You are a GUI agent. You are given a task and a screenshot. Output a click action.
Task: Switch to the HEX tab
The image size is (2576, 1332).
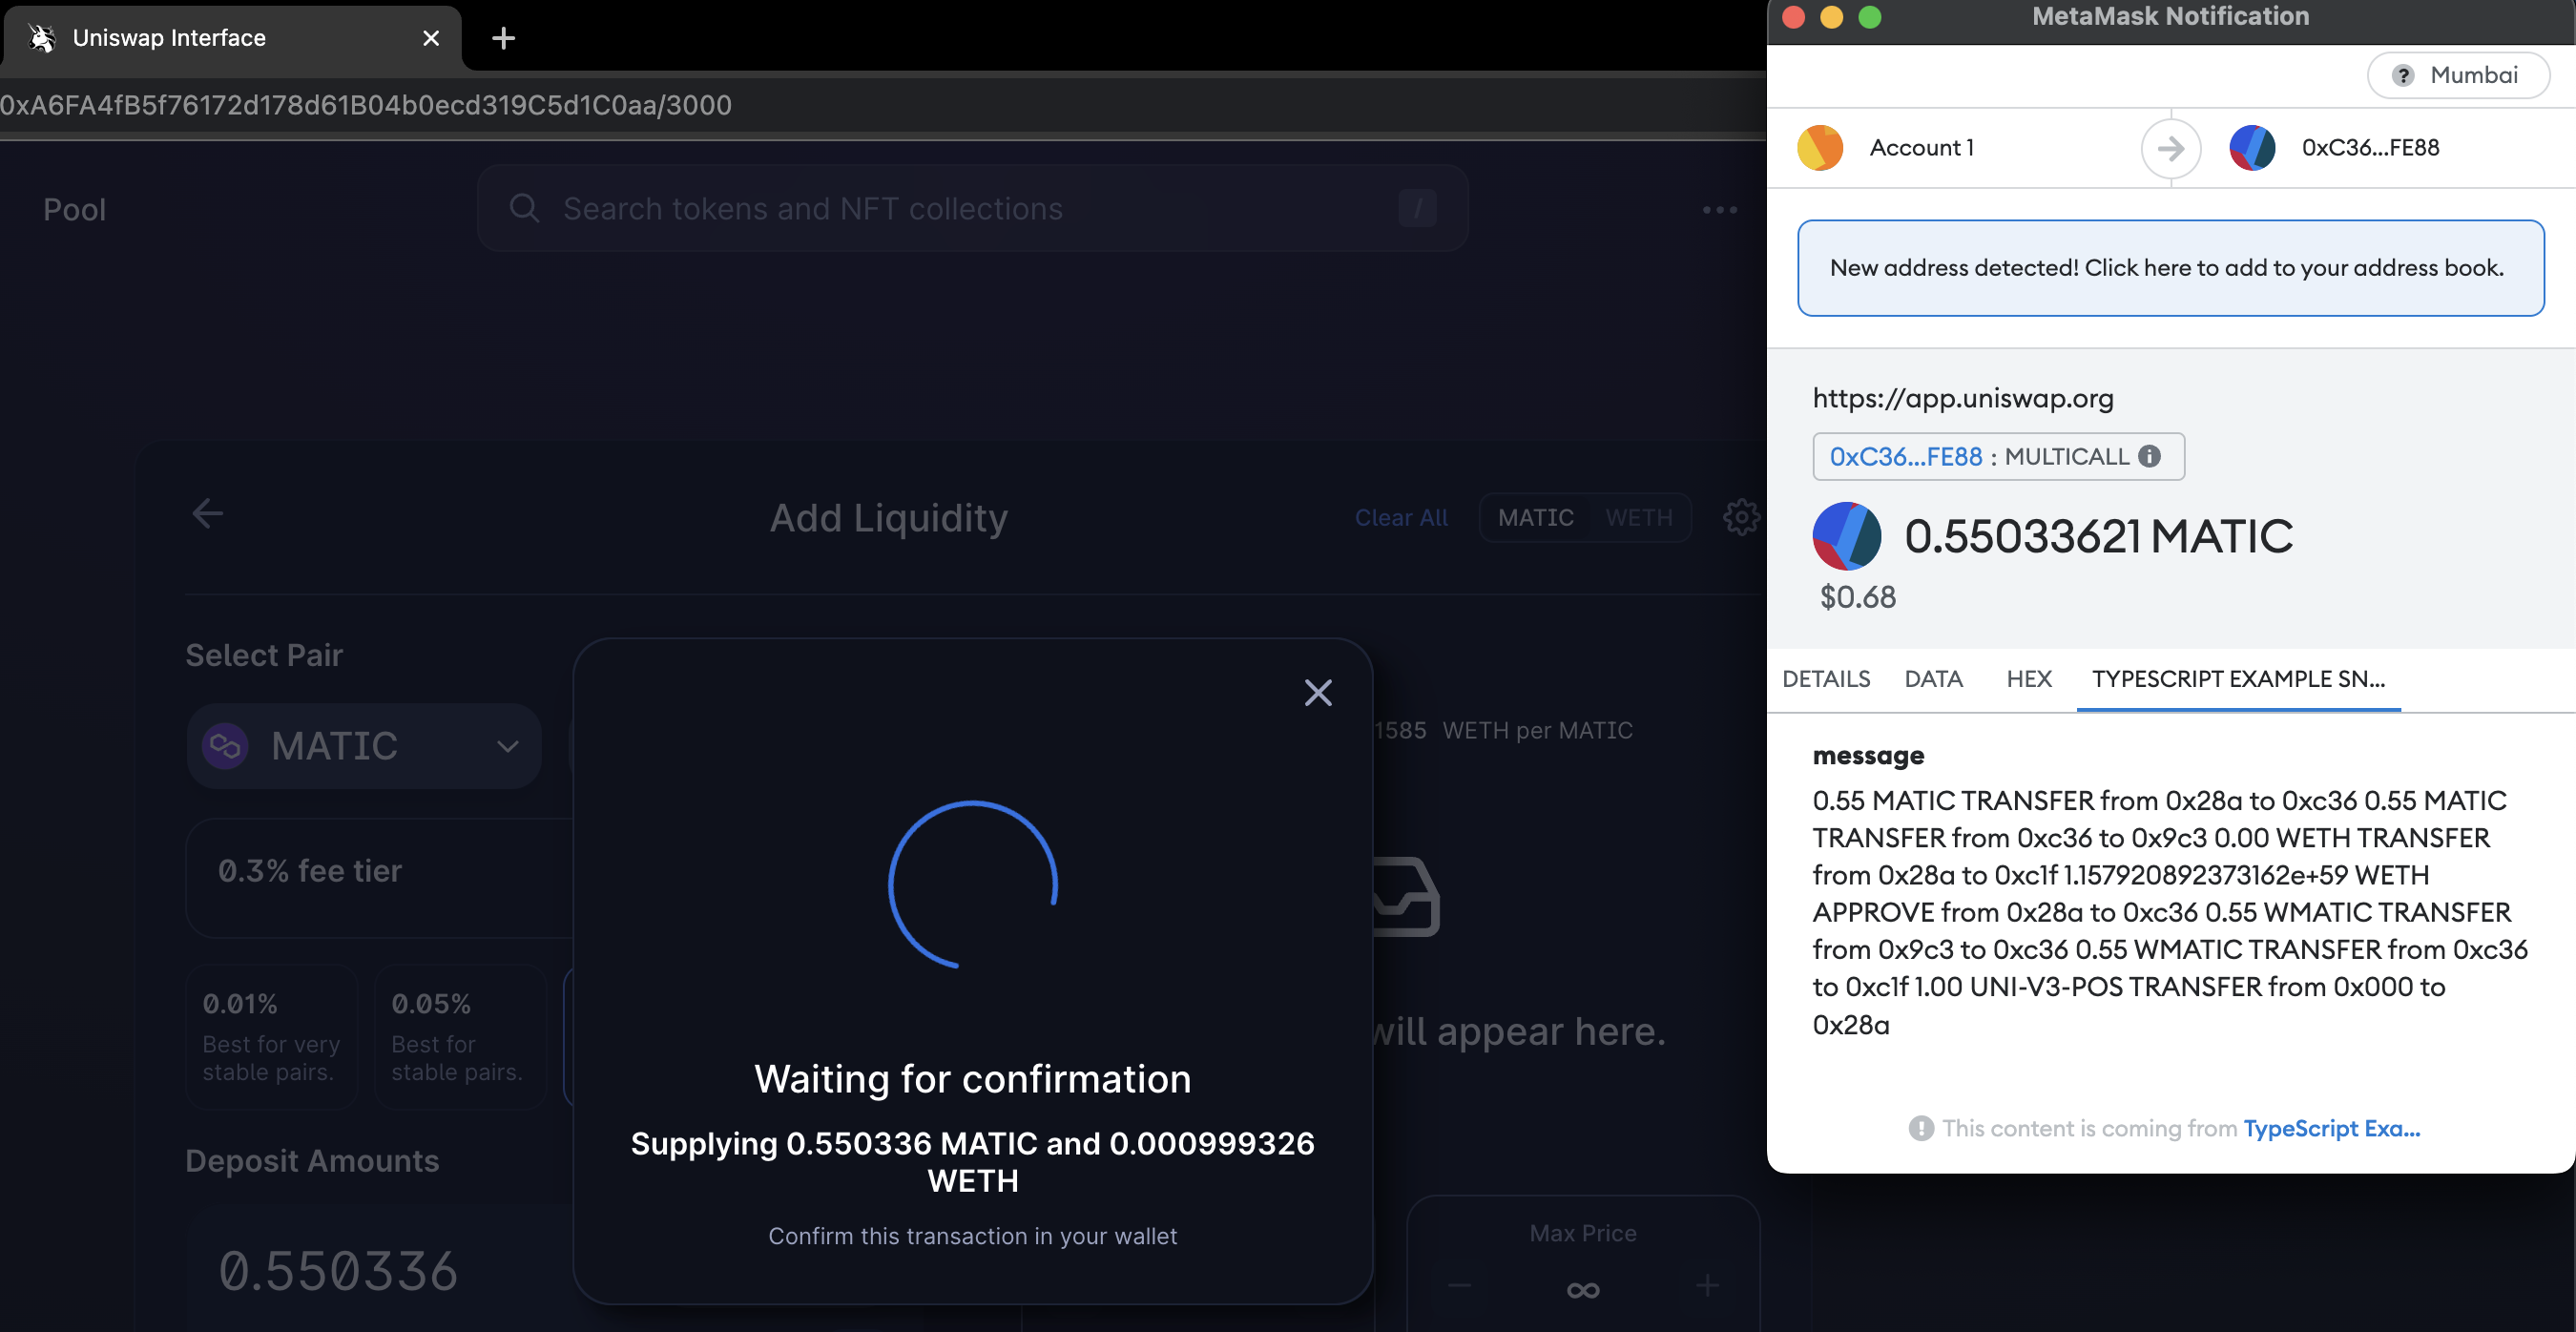(x=2028, y=679)
